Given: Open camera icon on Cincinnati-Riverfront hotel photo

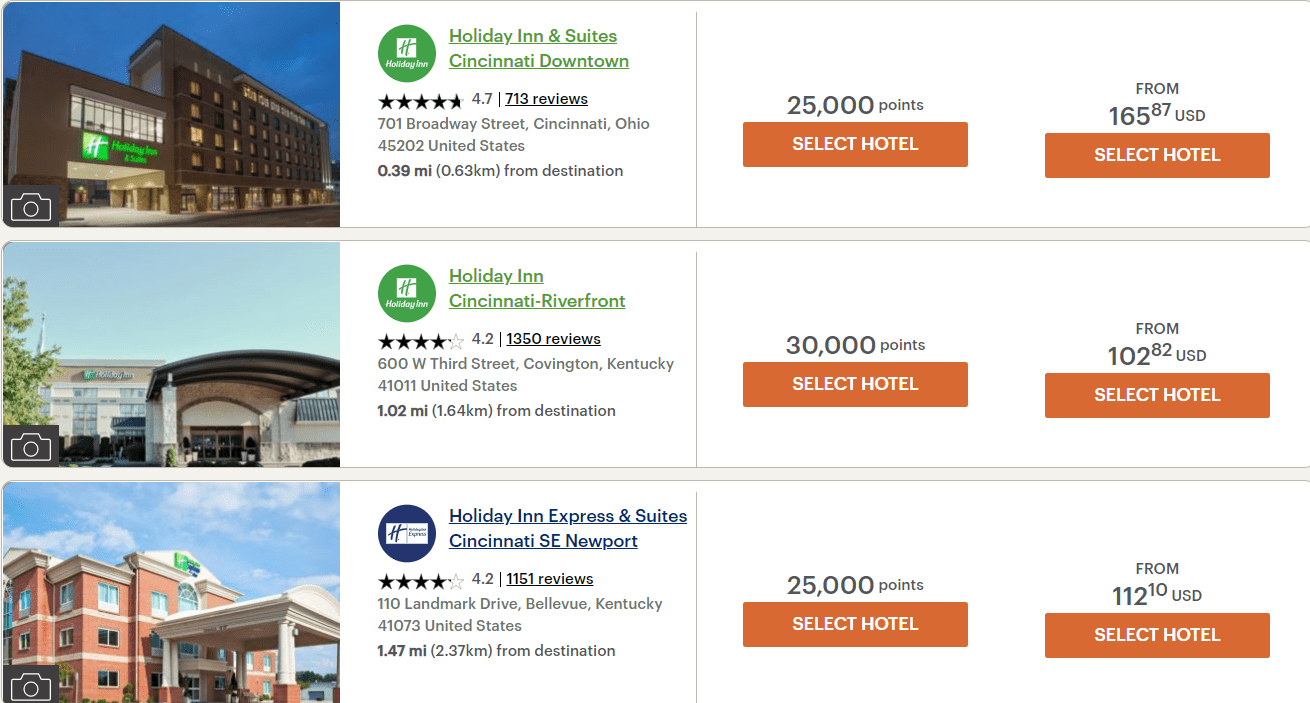Looking at the screenshot, I should pyautogui.click(x=31, y=447).
